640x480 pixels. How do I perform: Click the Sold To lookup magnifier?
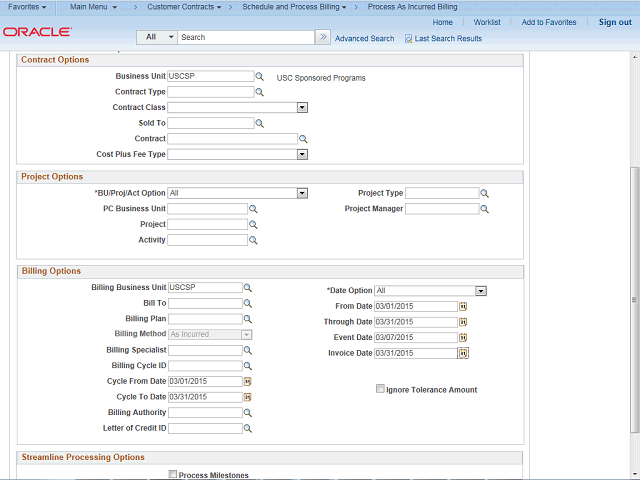point(259,123)
